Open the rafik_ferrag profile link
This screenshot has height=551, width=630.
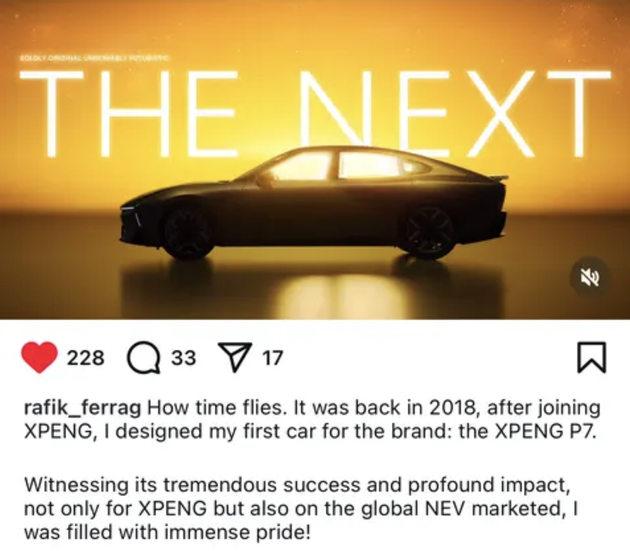[x=83, y=409]
